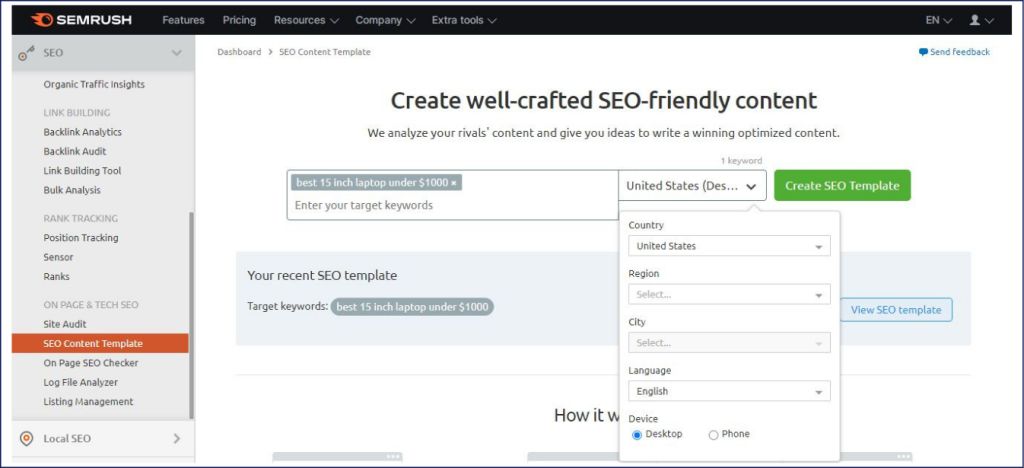
Task: Click the Local SEO pin icon
Action: click(x=27, y=439)
